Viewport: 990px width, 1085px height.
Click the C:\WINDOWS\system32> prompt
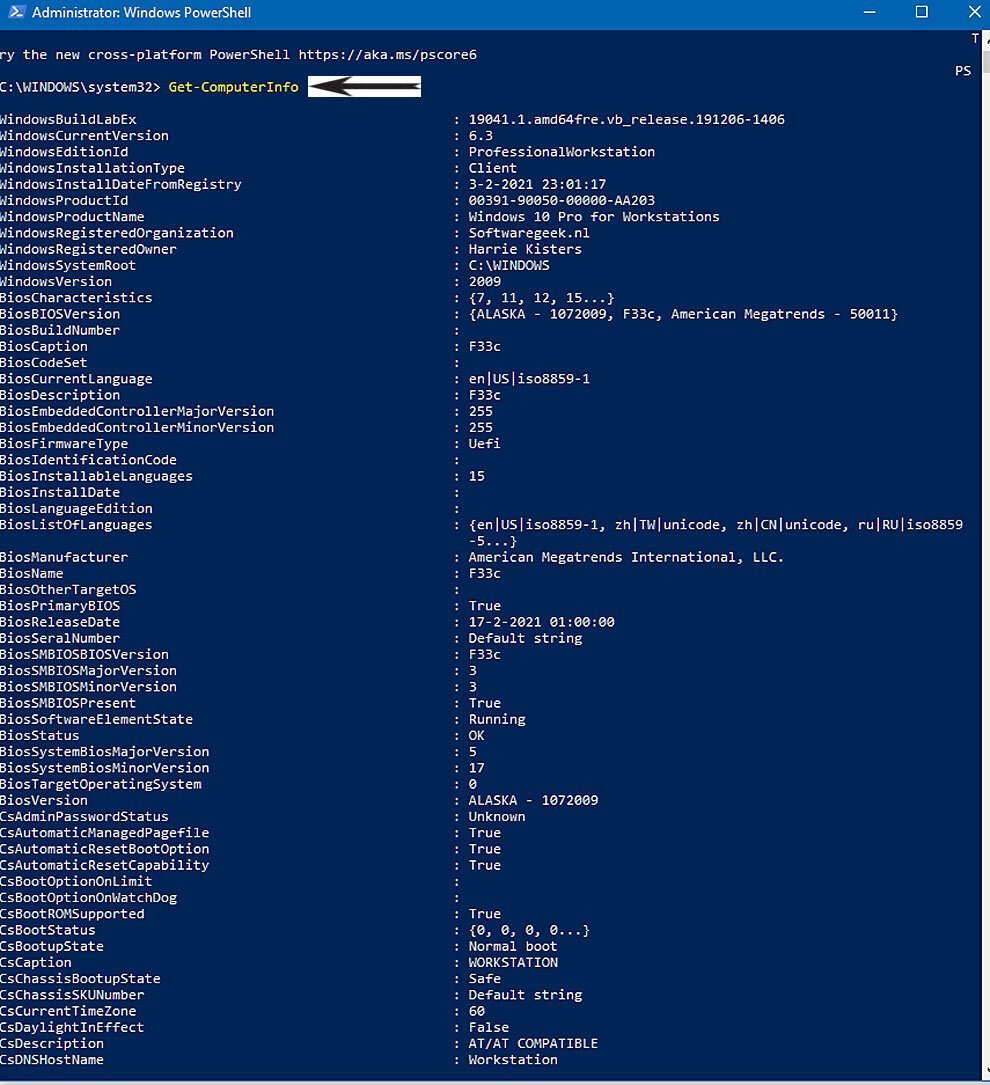(x=80, y=87)
